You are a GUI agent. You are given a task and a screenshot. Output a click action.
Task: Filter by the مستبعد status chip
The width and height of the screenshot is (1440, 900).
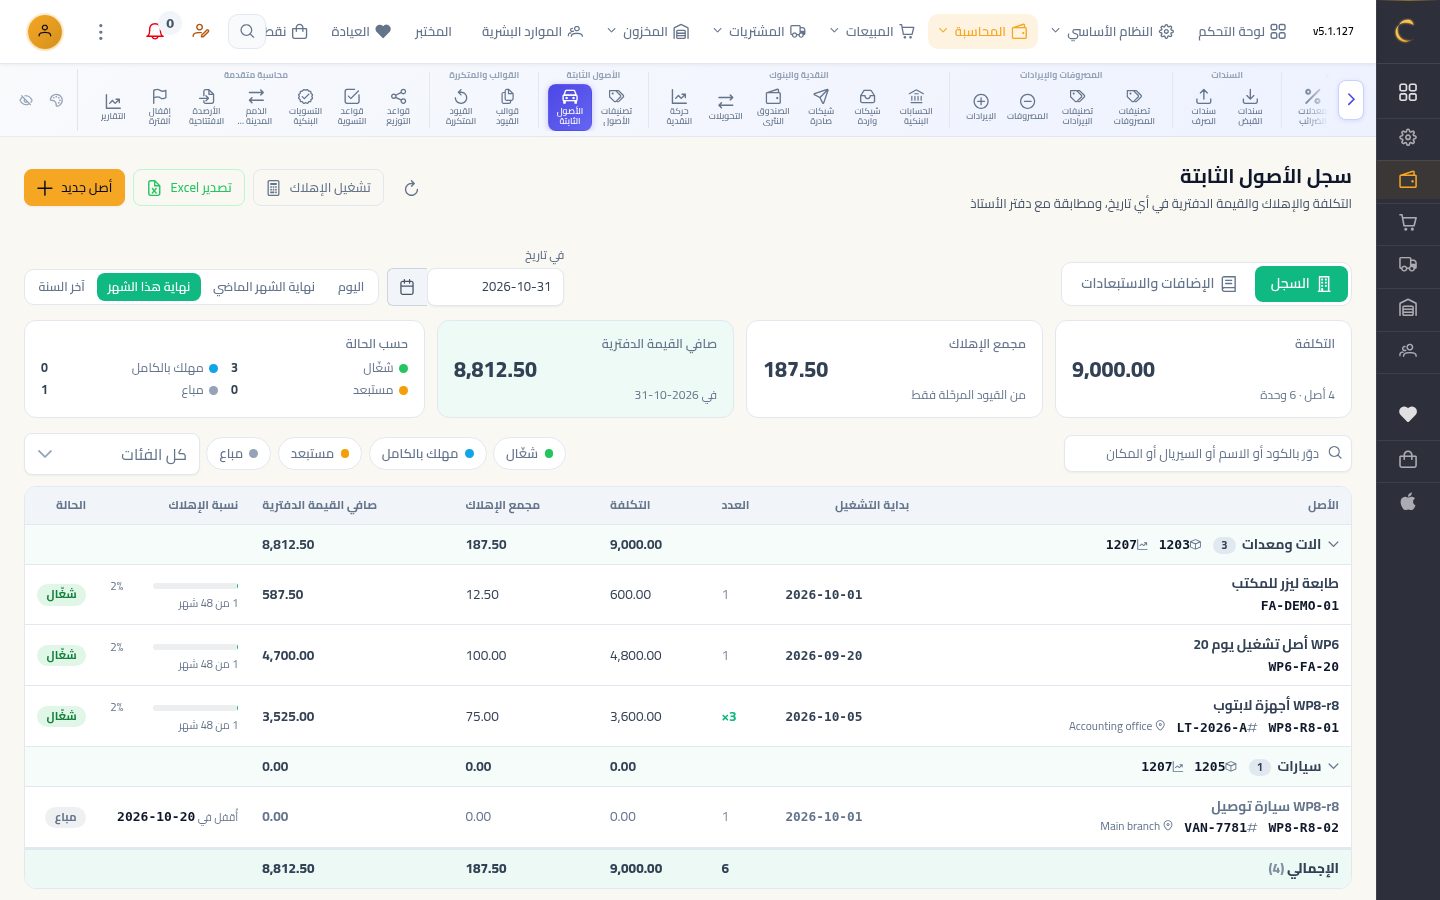pyautogui.click(x=320, y=454)
